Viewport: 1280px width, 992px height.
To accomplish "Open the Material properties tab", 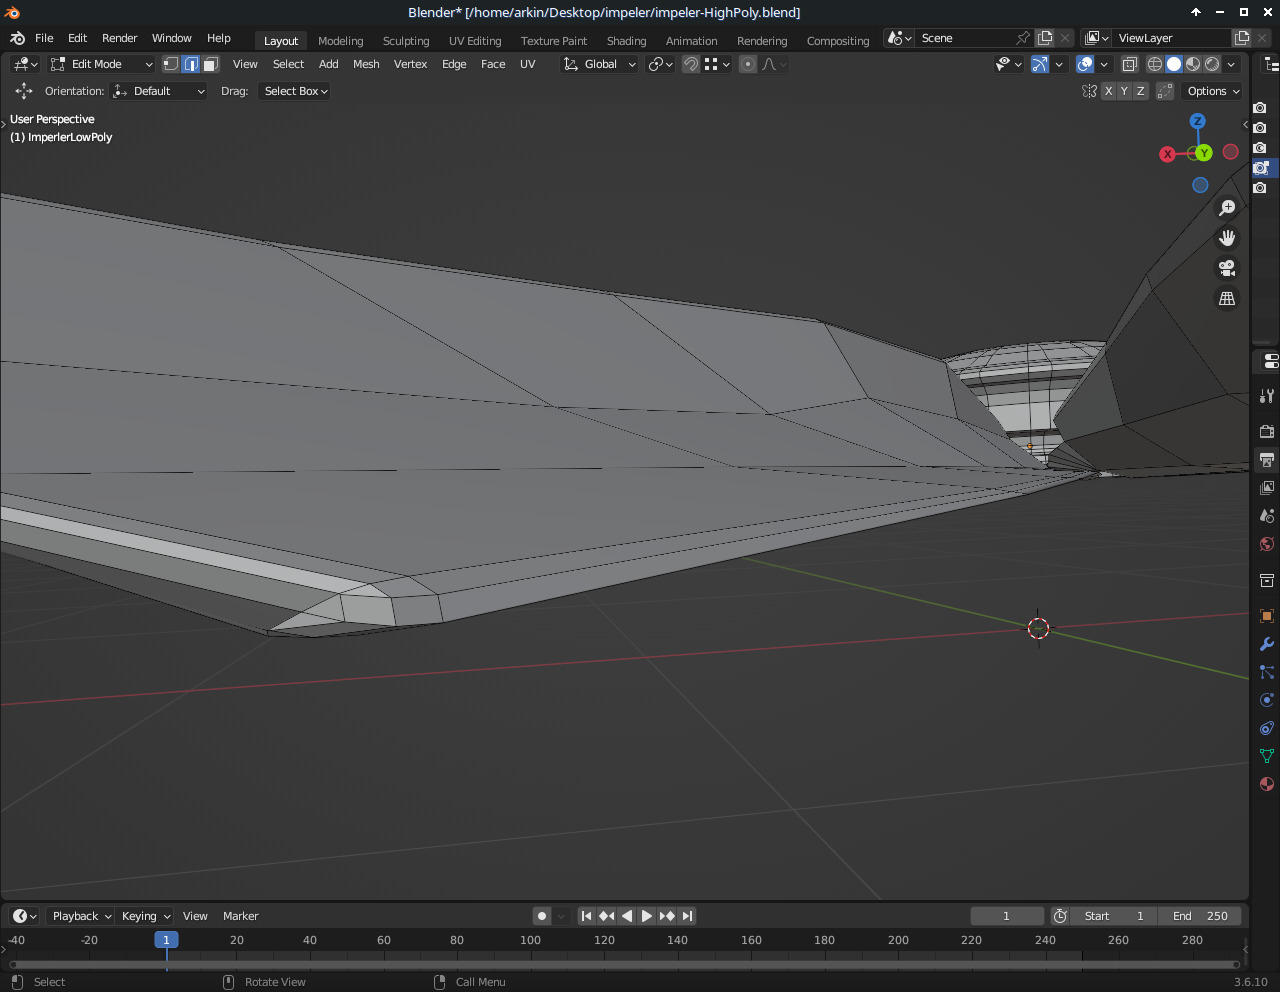I will 1267,784.
